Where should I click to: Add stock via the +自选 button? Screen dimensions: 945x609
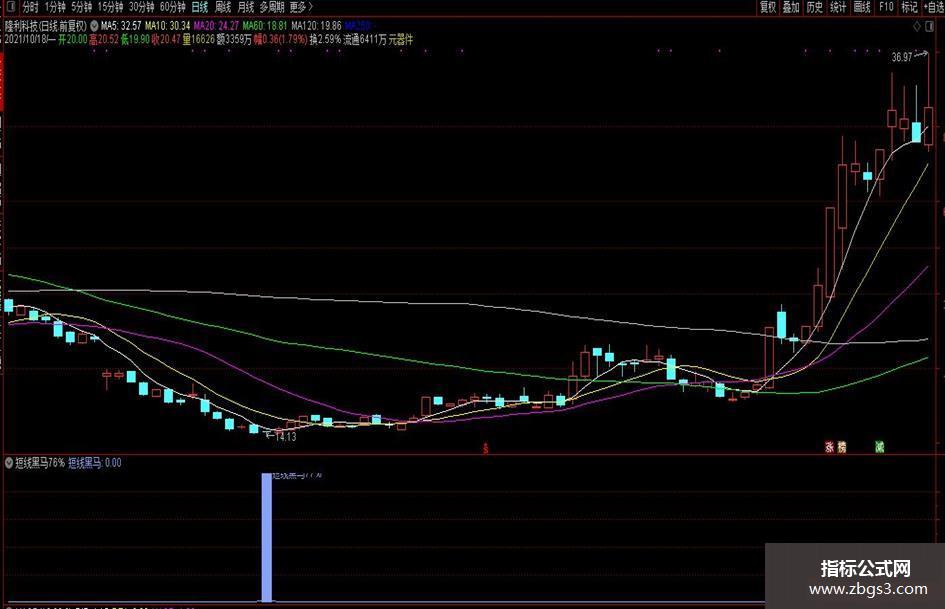click(x=934, y=7)
